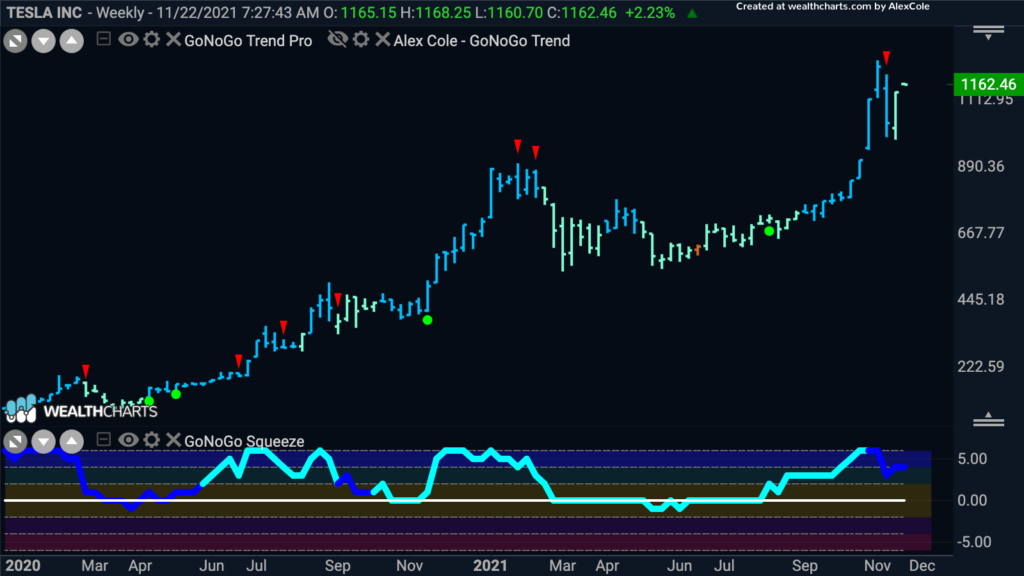1024x576 pixels.
Task: Remove the GoNoGo Trend Pro indicator
Action: [x=173, y=39]
